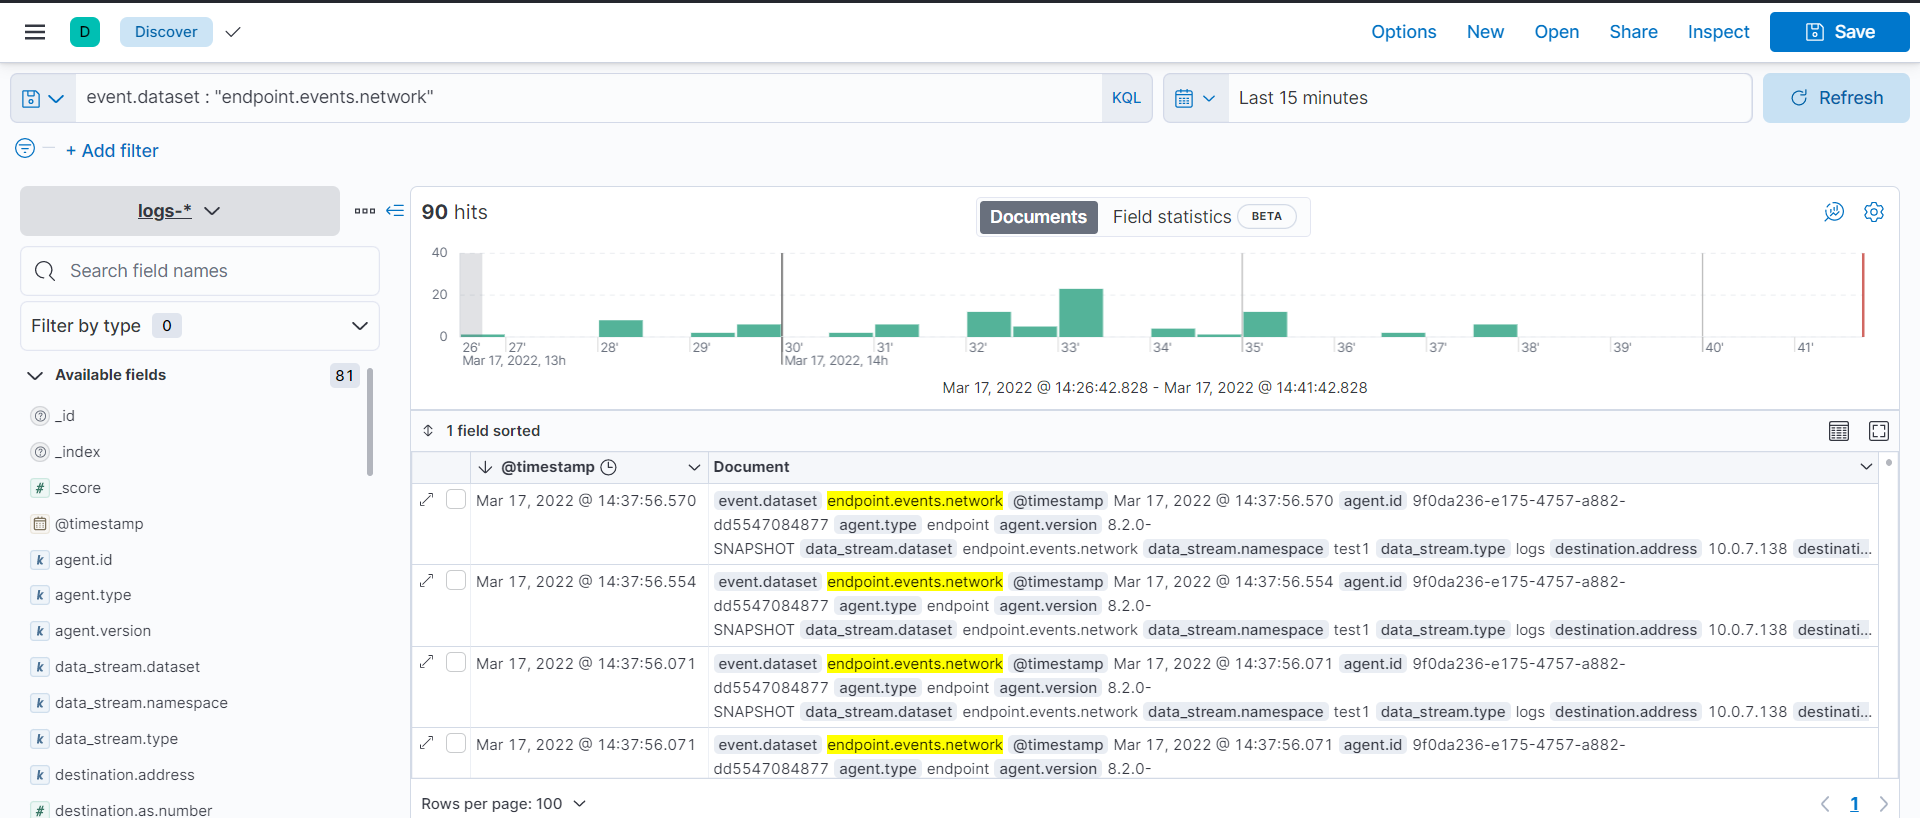The width and height of the screenshot is (1920, 818).
Task: Click the @timestamp date field icon
Action: (x=40, y=524)
